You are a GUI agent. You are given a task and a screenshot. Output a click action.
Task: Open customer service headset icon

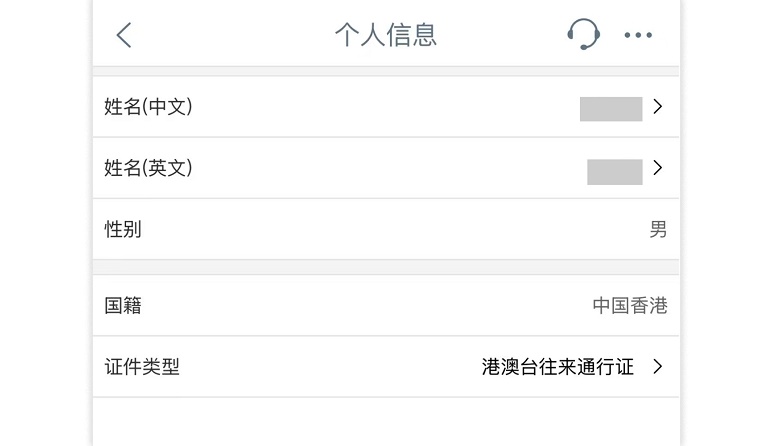(x=583, y=35)
